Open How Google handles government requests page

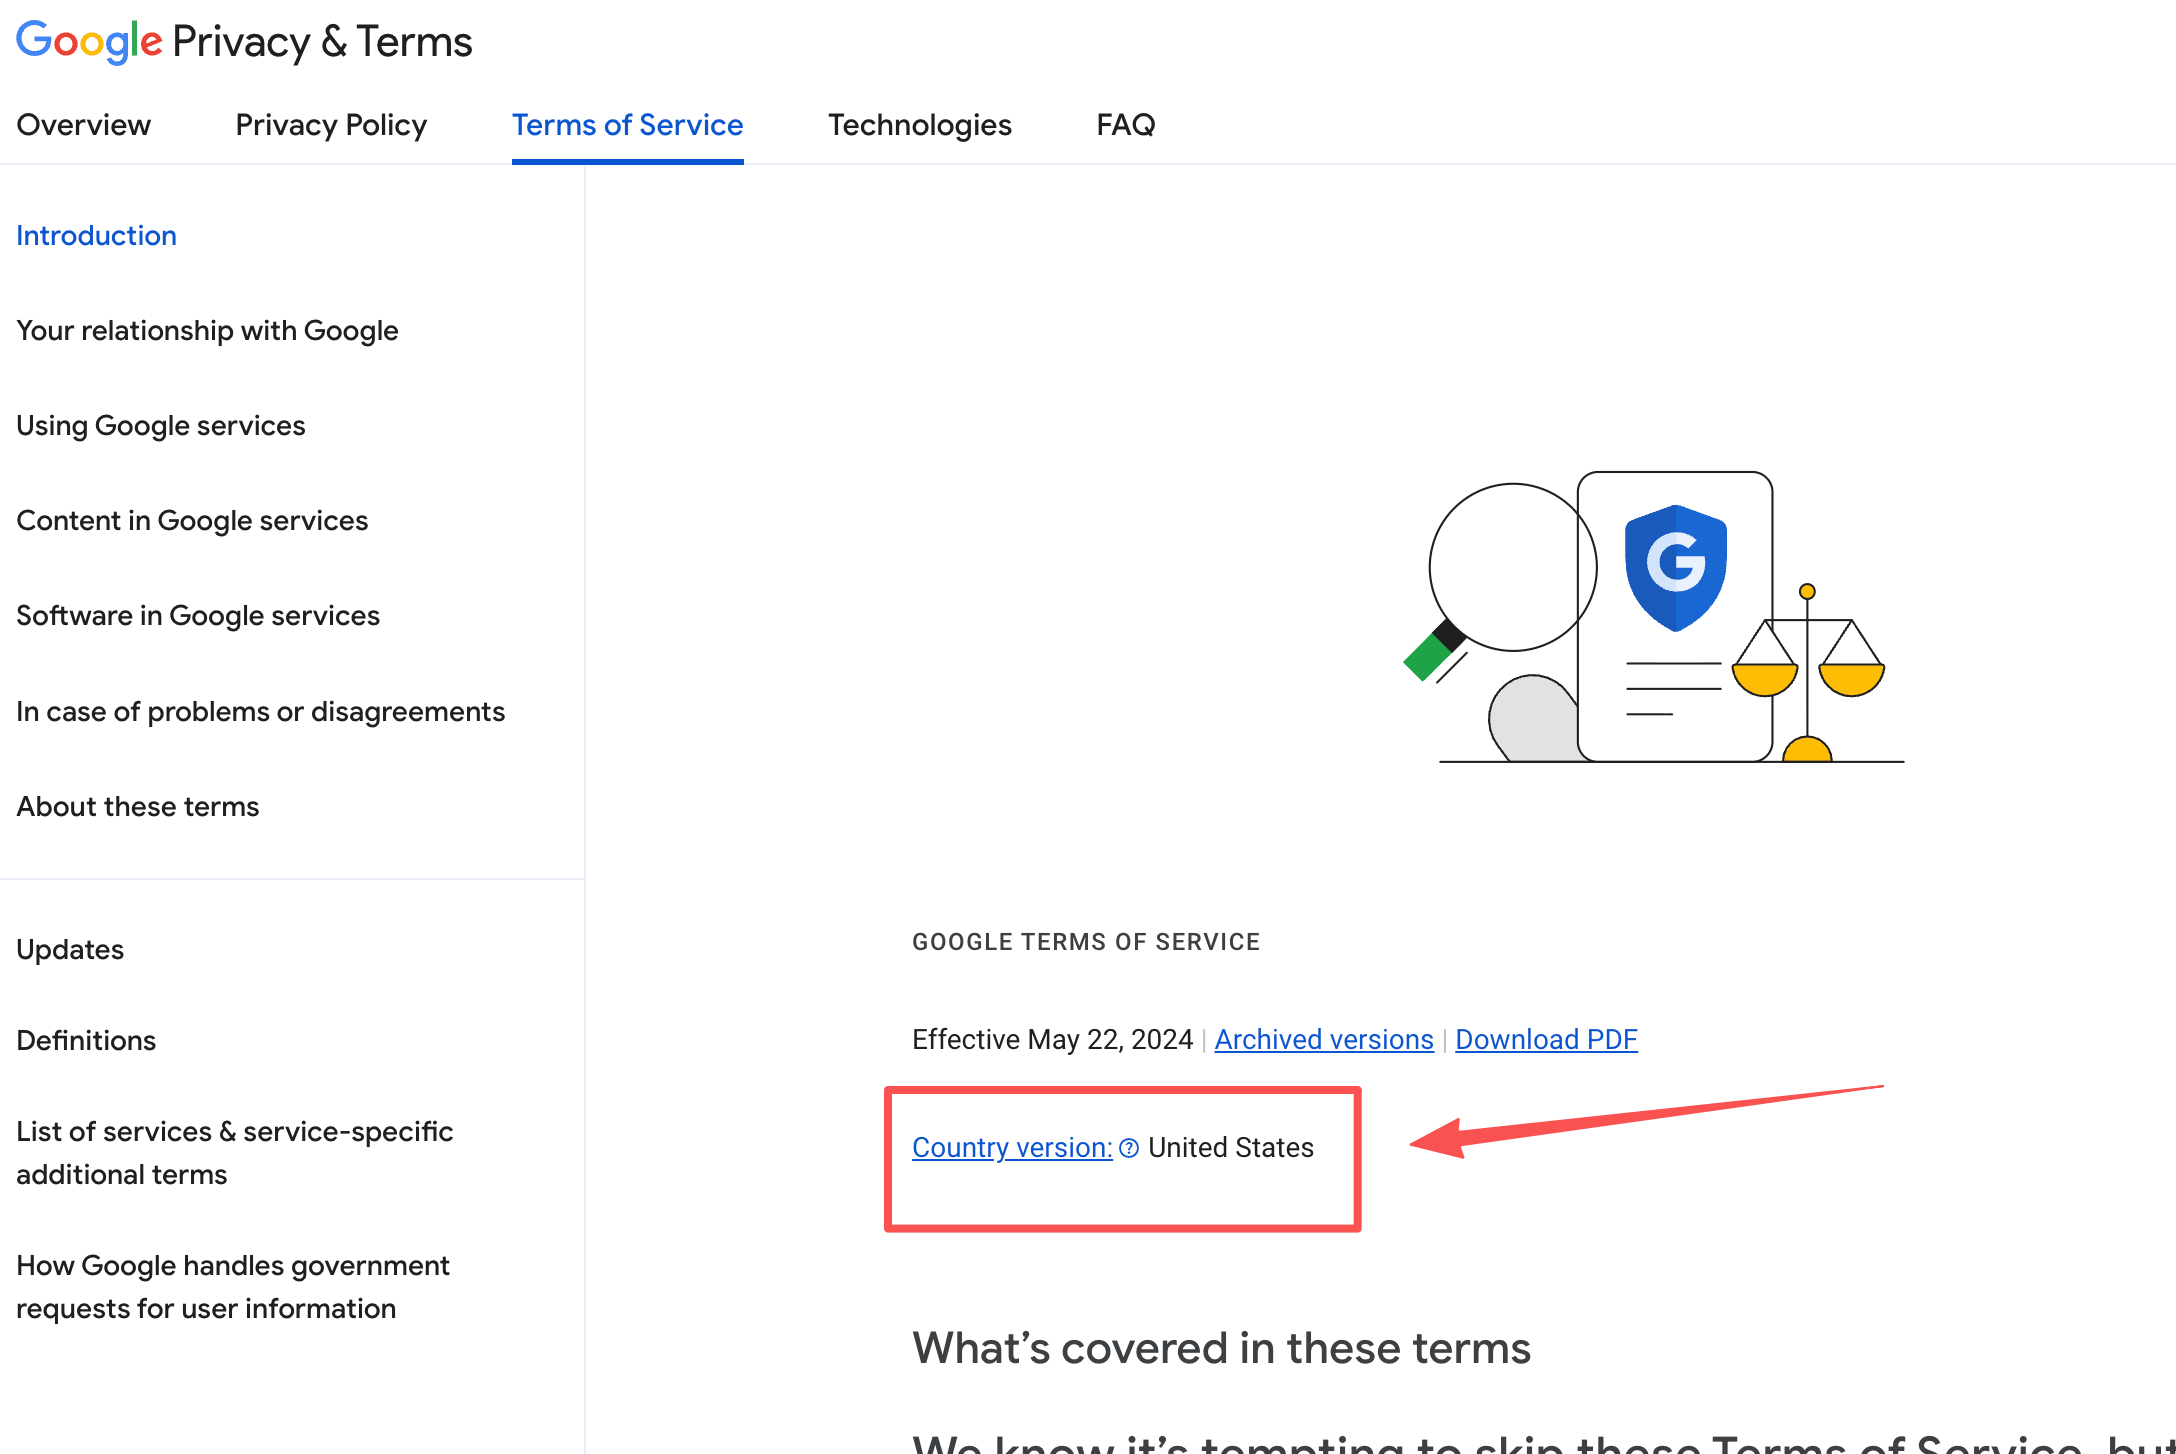(233, 1287)
